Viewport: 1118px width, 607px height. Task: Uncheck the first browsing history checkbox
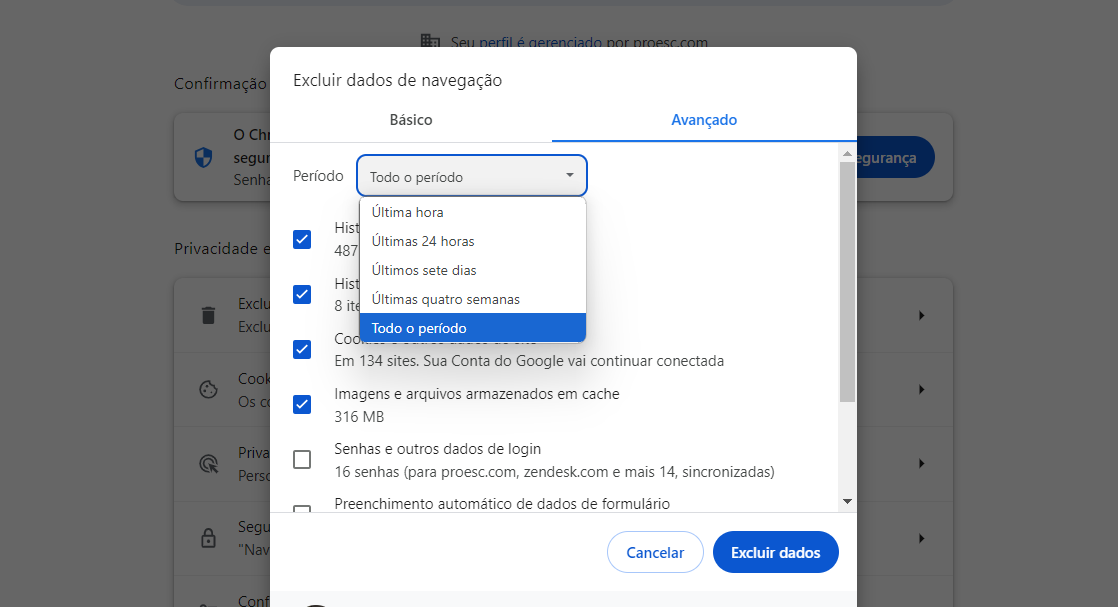point(302,240)
